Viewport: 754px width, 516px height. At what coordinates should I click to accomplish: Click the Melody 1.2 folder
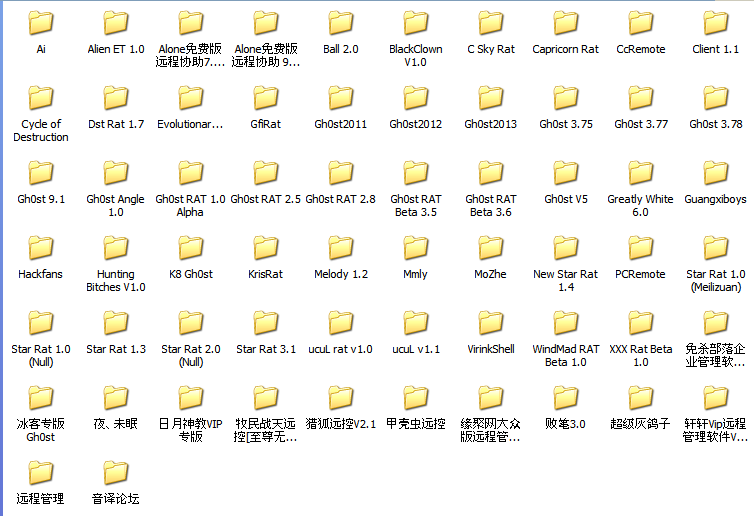341,249
